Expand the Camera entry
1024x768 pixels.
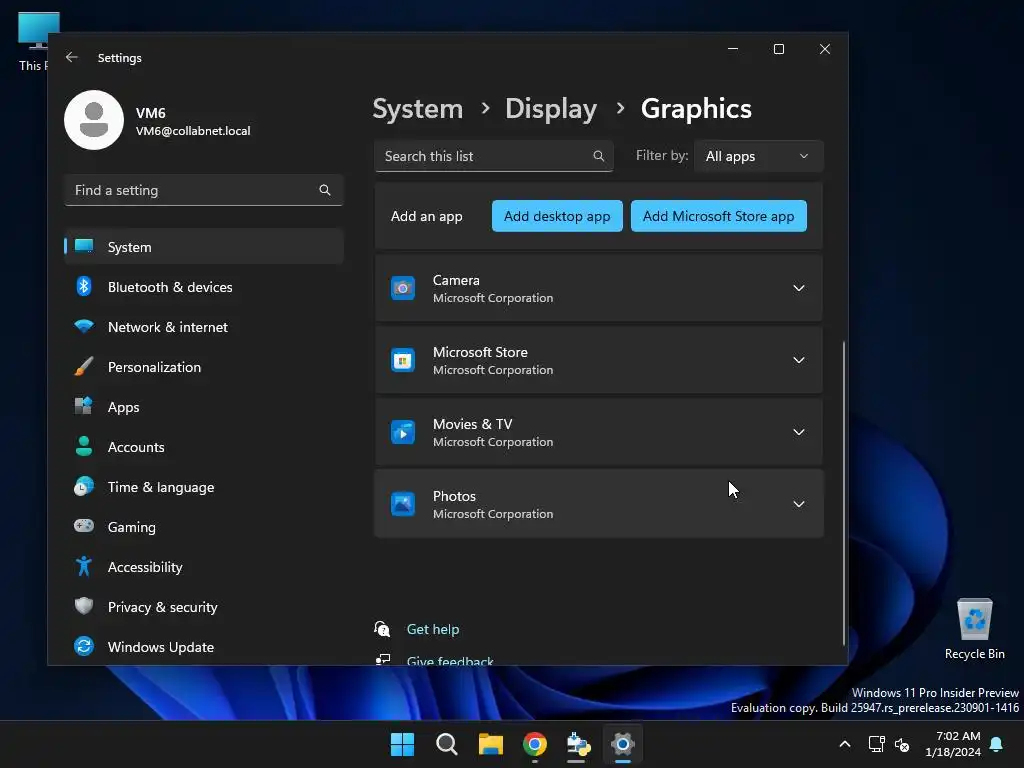pyautogui.click(x=798, y=288)
